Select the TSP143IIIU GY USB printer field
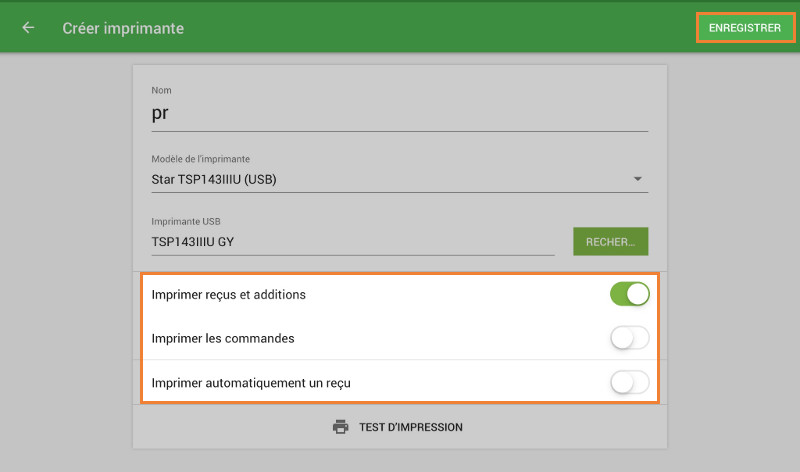This screenshot has height=472, width=800. [352, 241]
